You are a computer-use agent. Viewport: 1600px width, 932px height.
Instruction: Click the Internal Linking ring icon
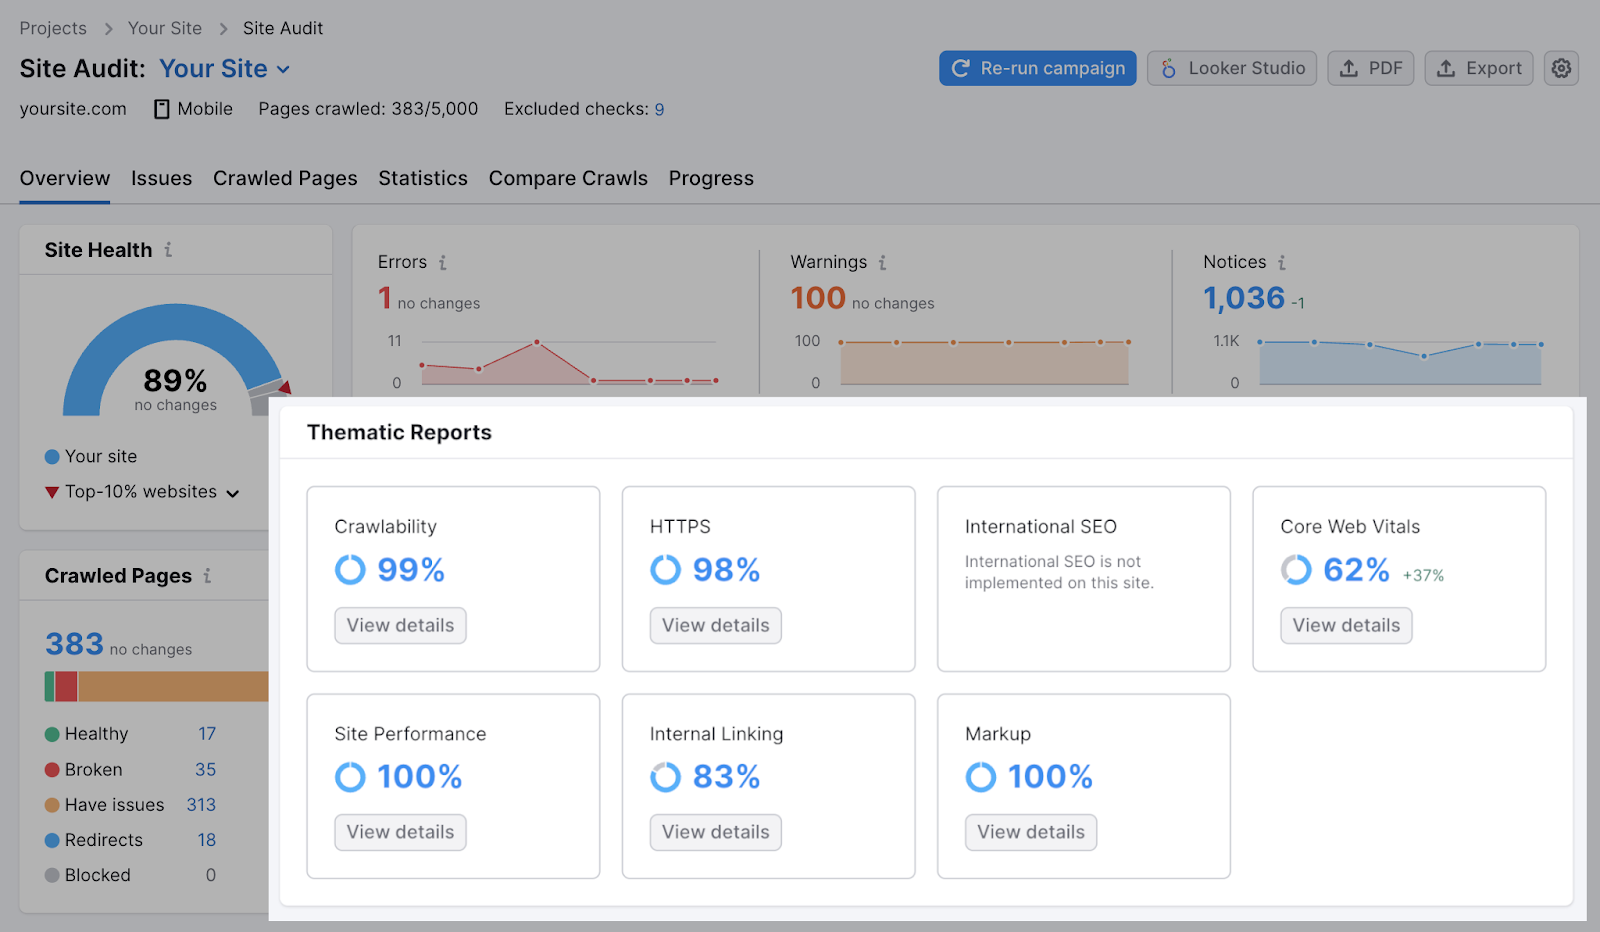666,777
